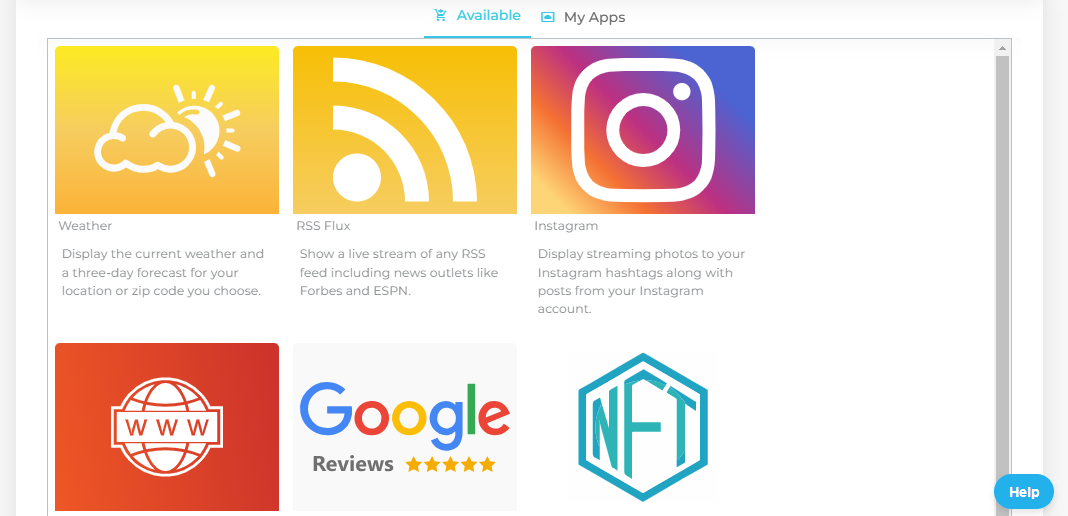Click the app list scrollbar up arrow
1068x516 pixels.
(1002, 48)
